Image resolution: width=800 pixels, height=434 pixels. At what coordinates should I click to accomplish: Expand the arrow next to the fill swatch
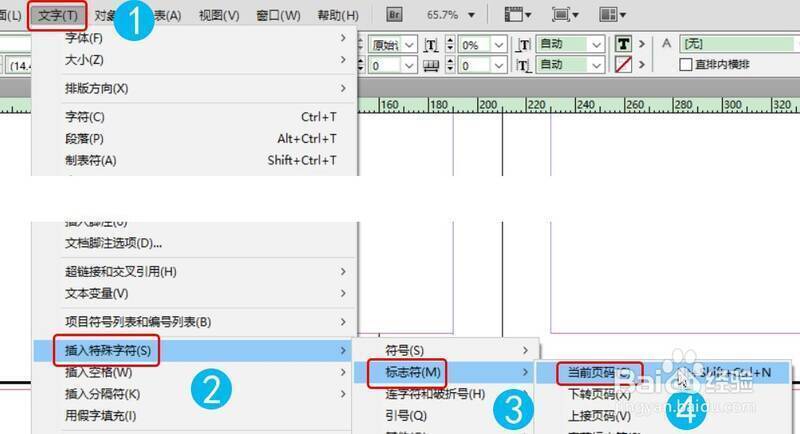[x=642, y=44]
